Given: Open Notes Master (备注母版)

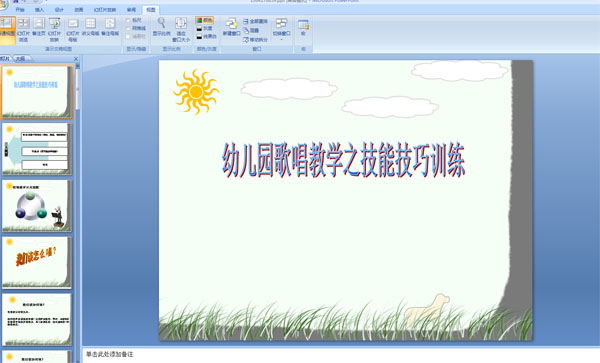Looking at the screenshot, I should tap(110, 28).
